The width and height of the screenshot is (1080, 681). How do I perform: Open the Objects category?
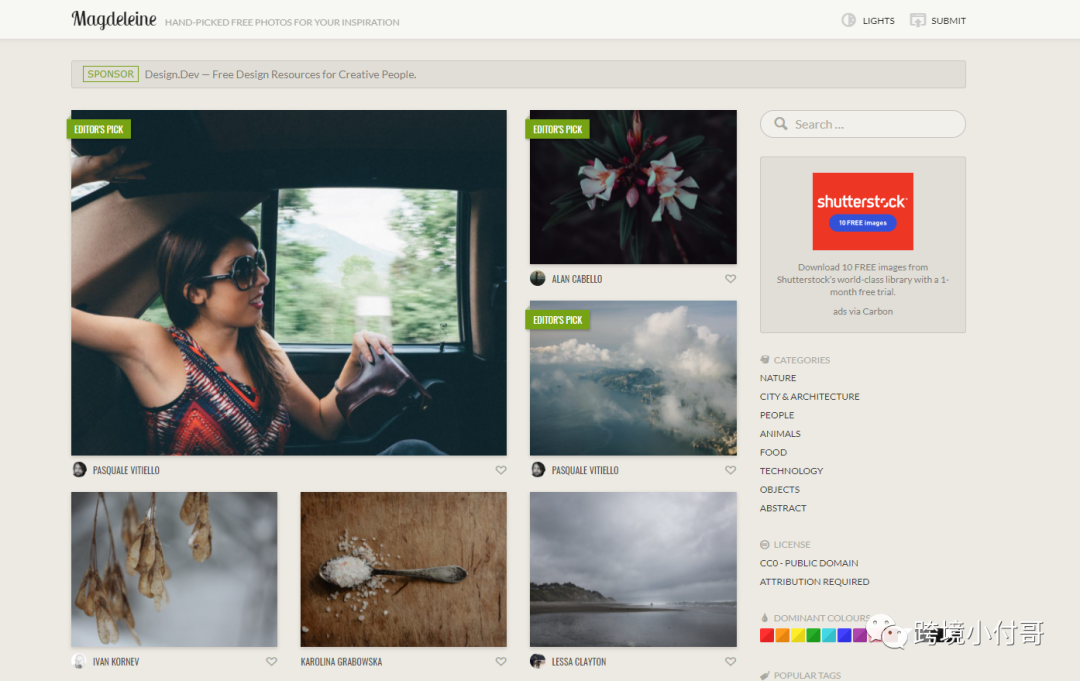[x=780, y=490]
